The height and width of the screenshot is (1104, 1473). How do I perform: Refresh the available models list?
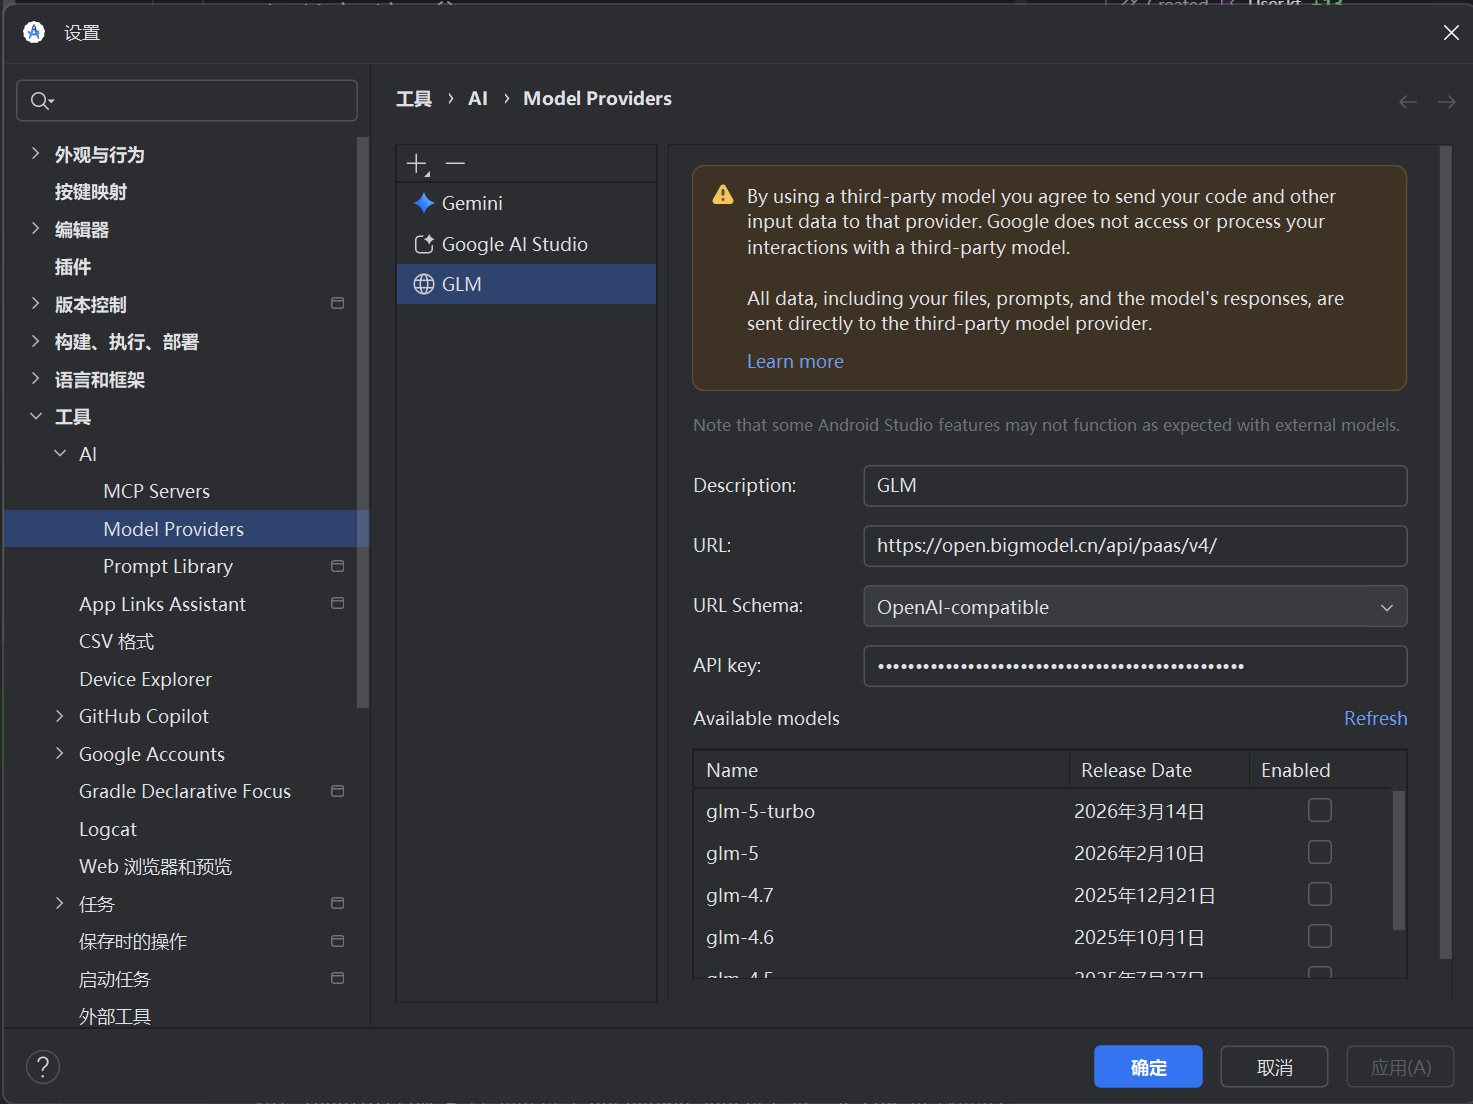pyautogui.click(x=1375, y=718)
